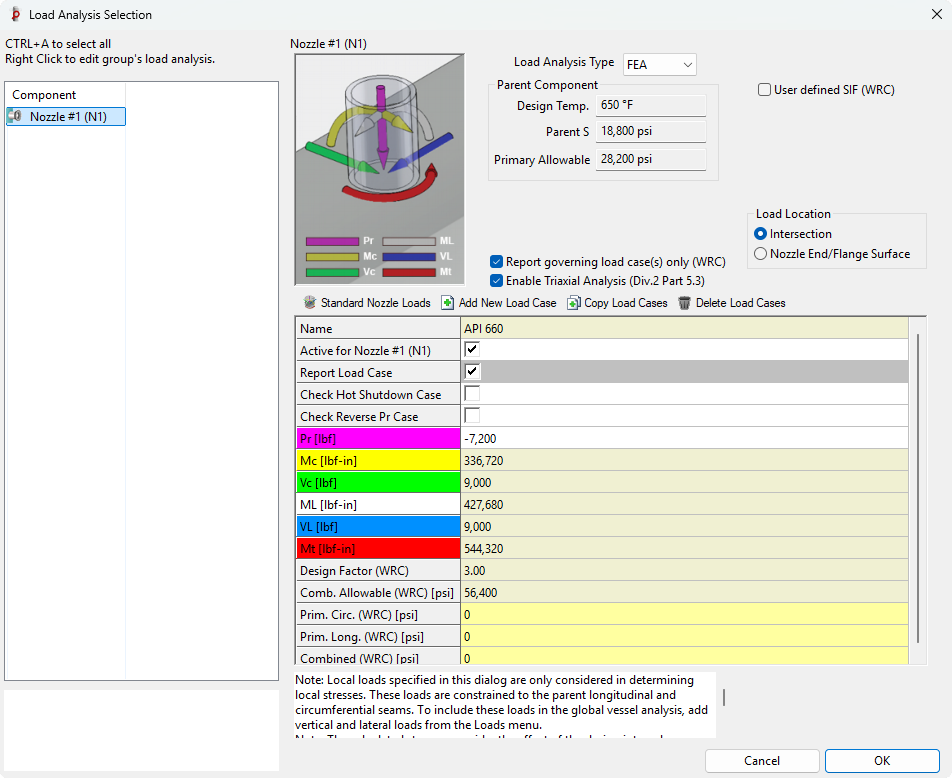The height and width of the screenshot is (778, 952).
Task: Enable User defined SIF (WRC) checkbox
Action: pos(765,90)
